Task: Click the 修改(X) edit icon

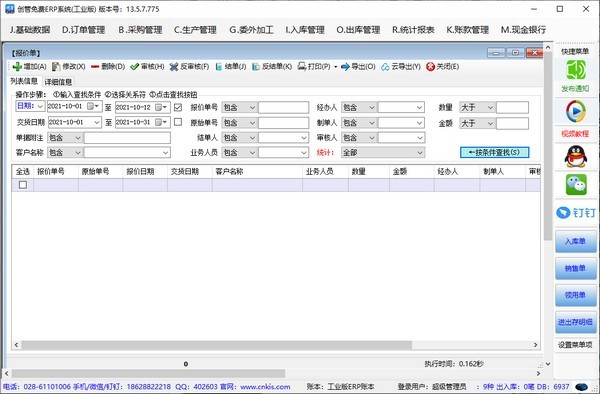Action: pos(56,67)
